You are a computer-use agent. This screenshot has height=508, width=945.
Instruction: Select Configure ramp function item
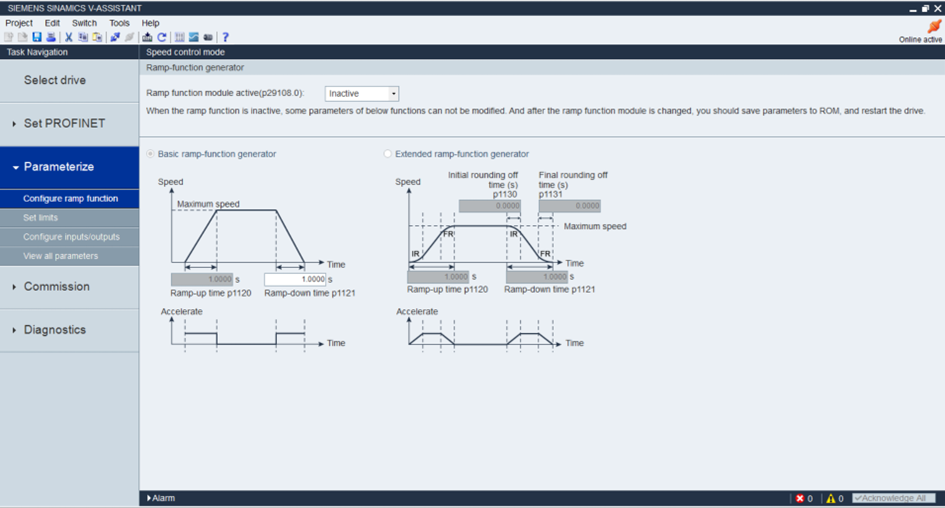pos(69,198)
